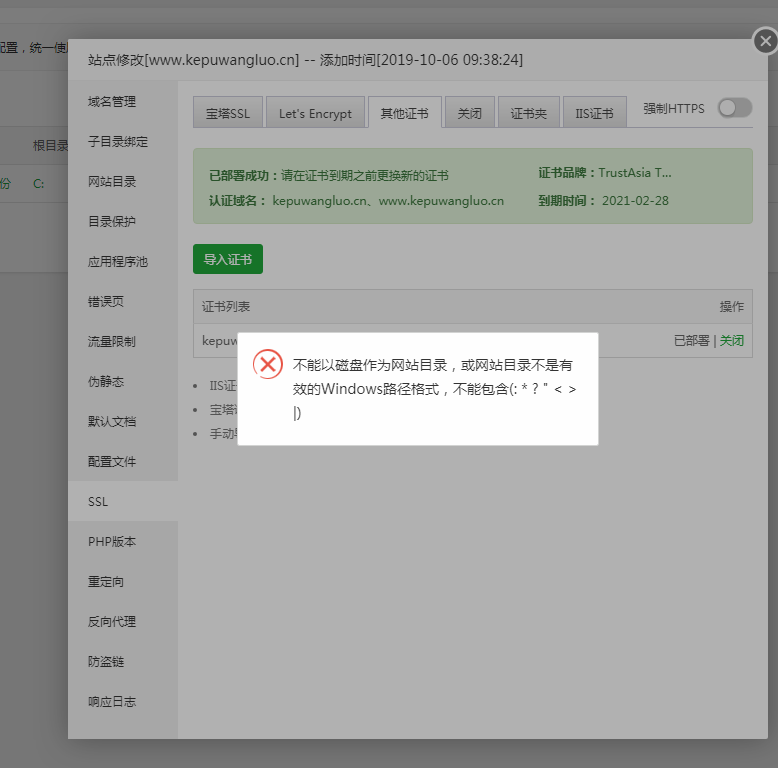Open the Let's Encrypt tab

(x=315, y=113)
